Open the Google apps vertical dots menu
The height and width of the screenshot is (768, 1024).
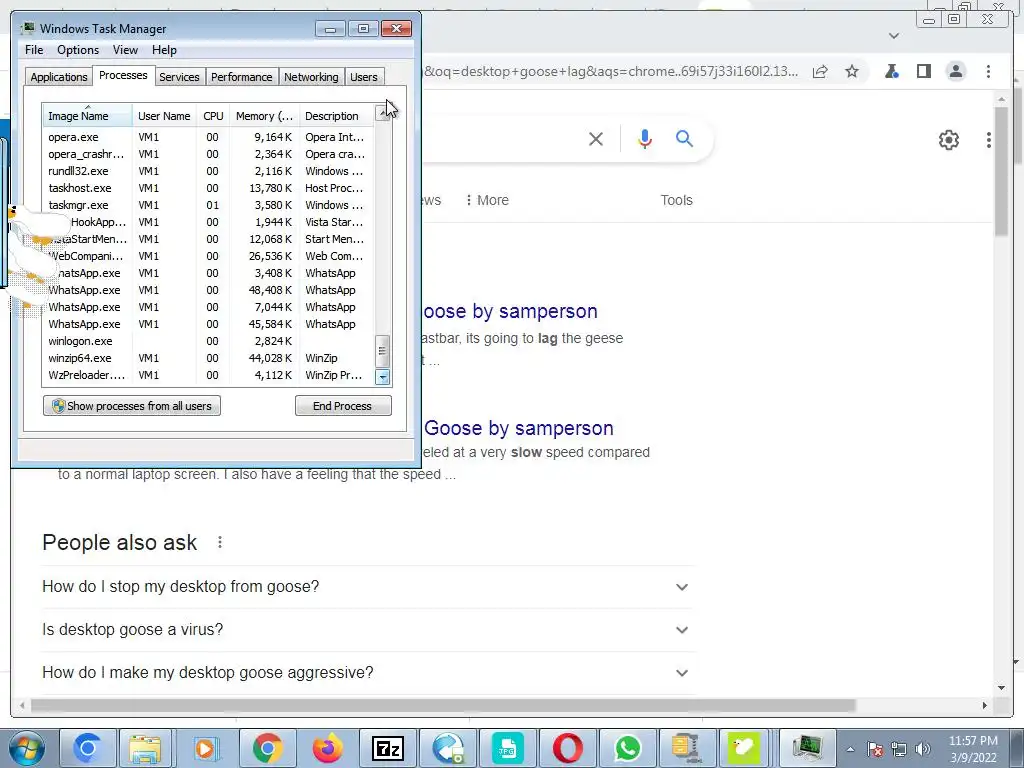coord(989,140)
